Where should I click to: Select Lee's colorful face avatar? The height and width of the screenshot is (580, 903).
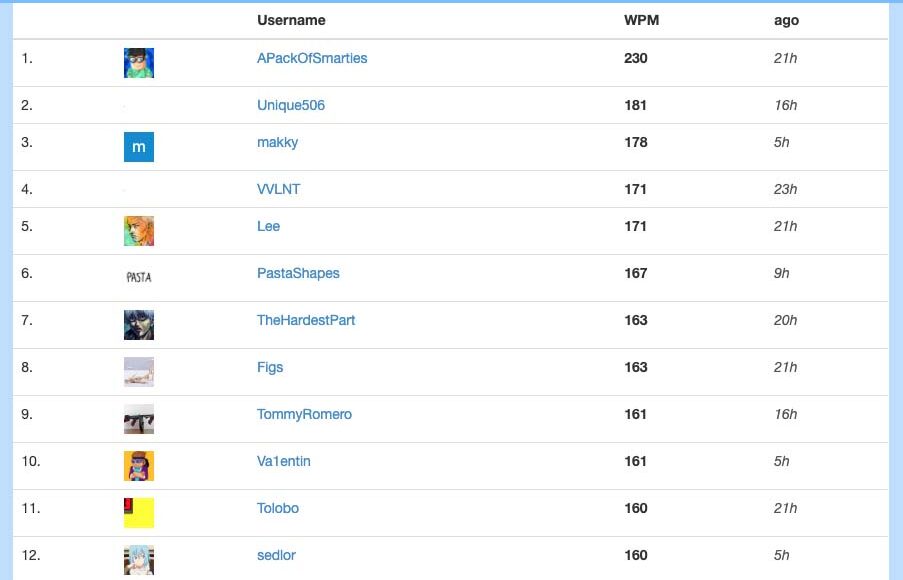[139, 231]
